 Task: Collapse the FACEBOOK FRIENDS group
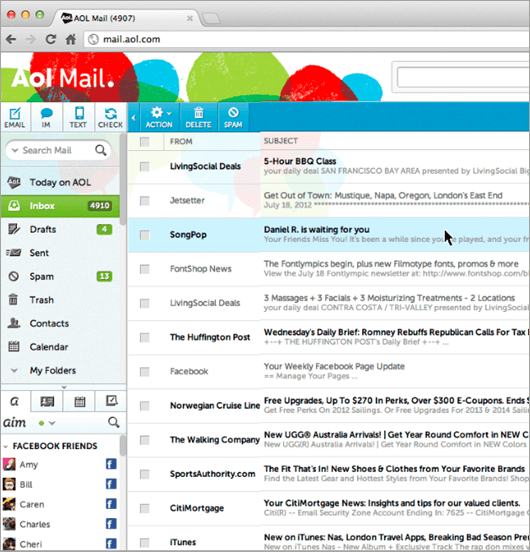point(6,446)
